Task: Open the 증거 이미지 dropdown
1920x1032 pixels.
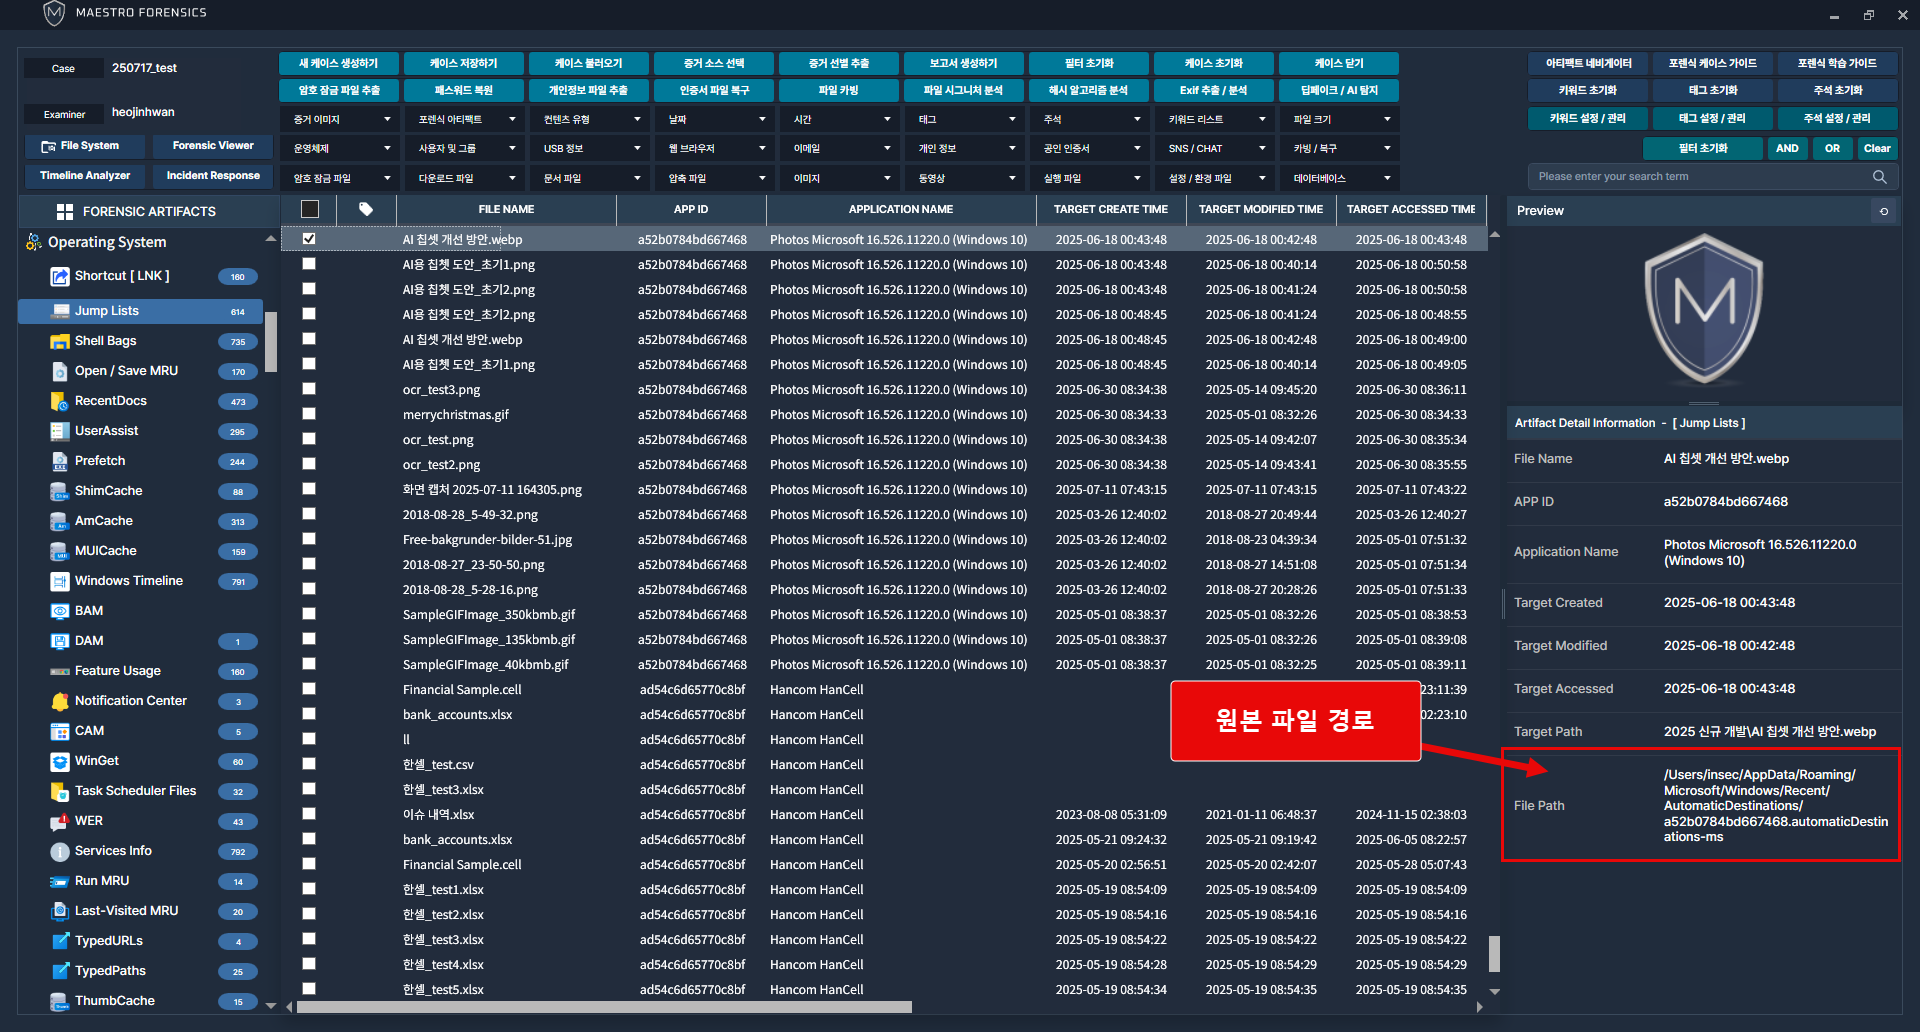Action: pos(340,120)
